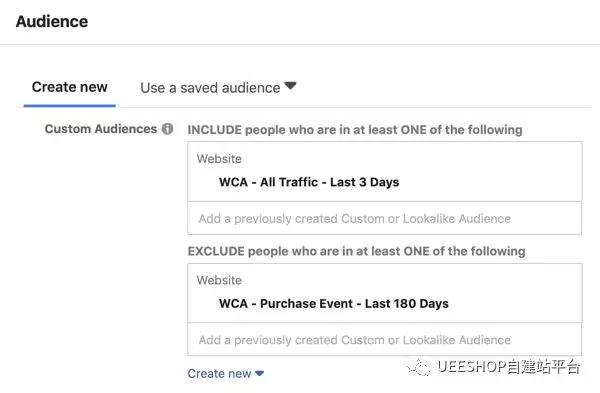Click the UEESHOP watermark text
The image size is (600, 393).
509,367
